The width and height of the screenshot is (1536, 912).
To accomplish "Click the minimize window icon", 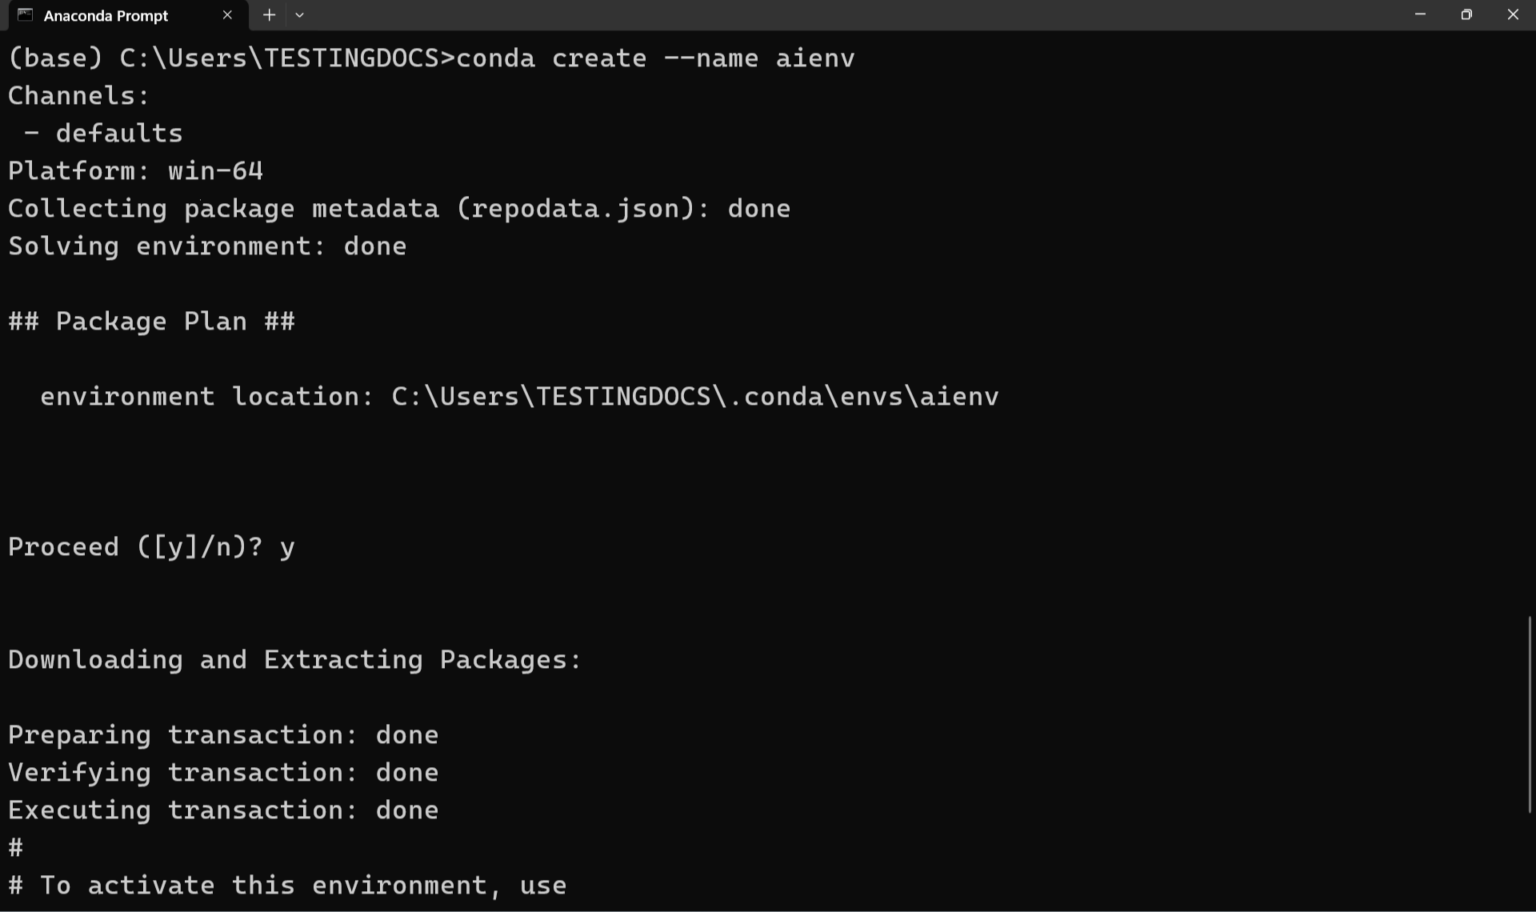I will (x=1420, y=14).
